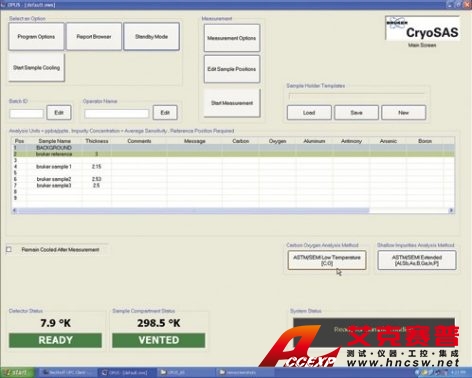This screenshot has height=378, width=472.
Task: Open the Windows Start menu
Action: 16,373
